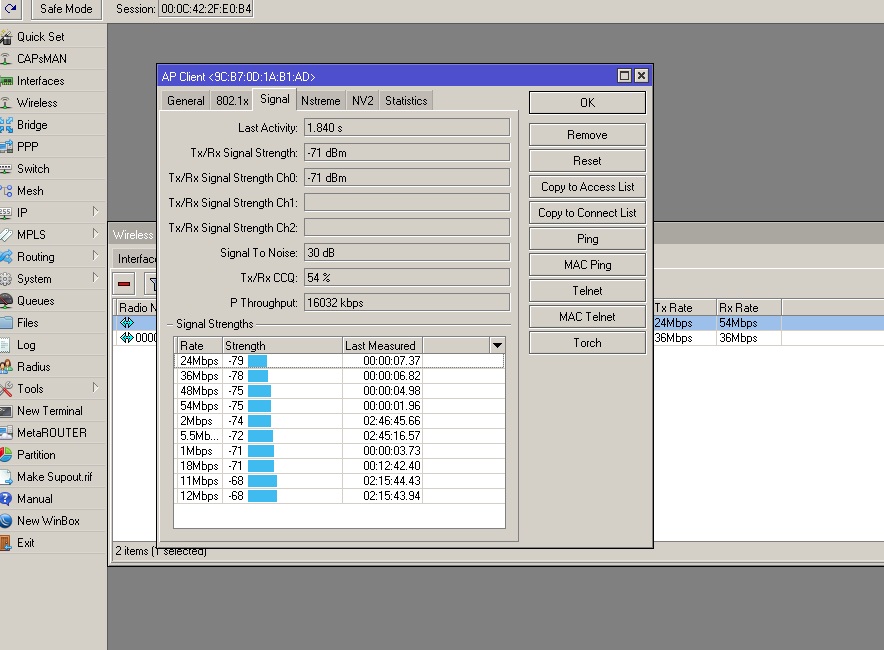The height and width of the screenshot is (650, 884).
Task: Switch to the NV2 tab
Action: 363,100
